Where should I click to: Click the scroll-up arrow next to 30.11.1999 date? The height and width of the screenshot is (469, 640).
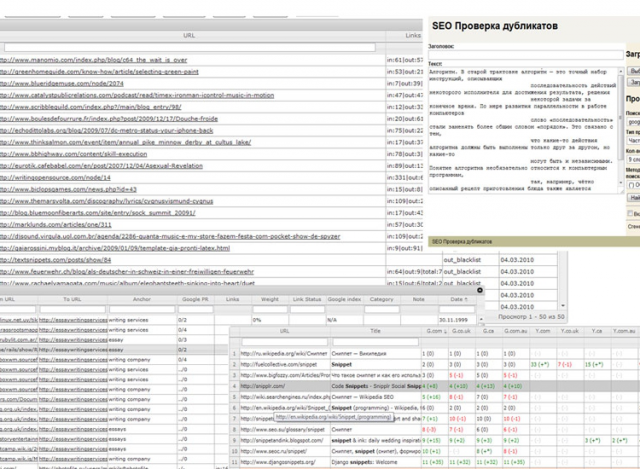[x=481, y=319]
